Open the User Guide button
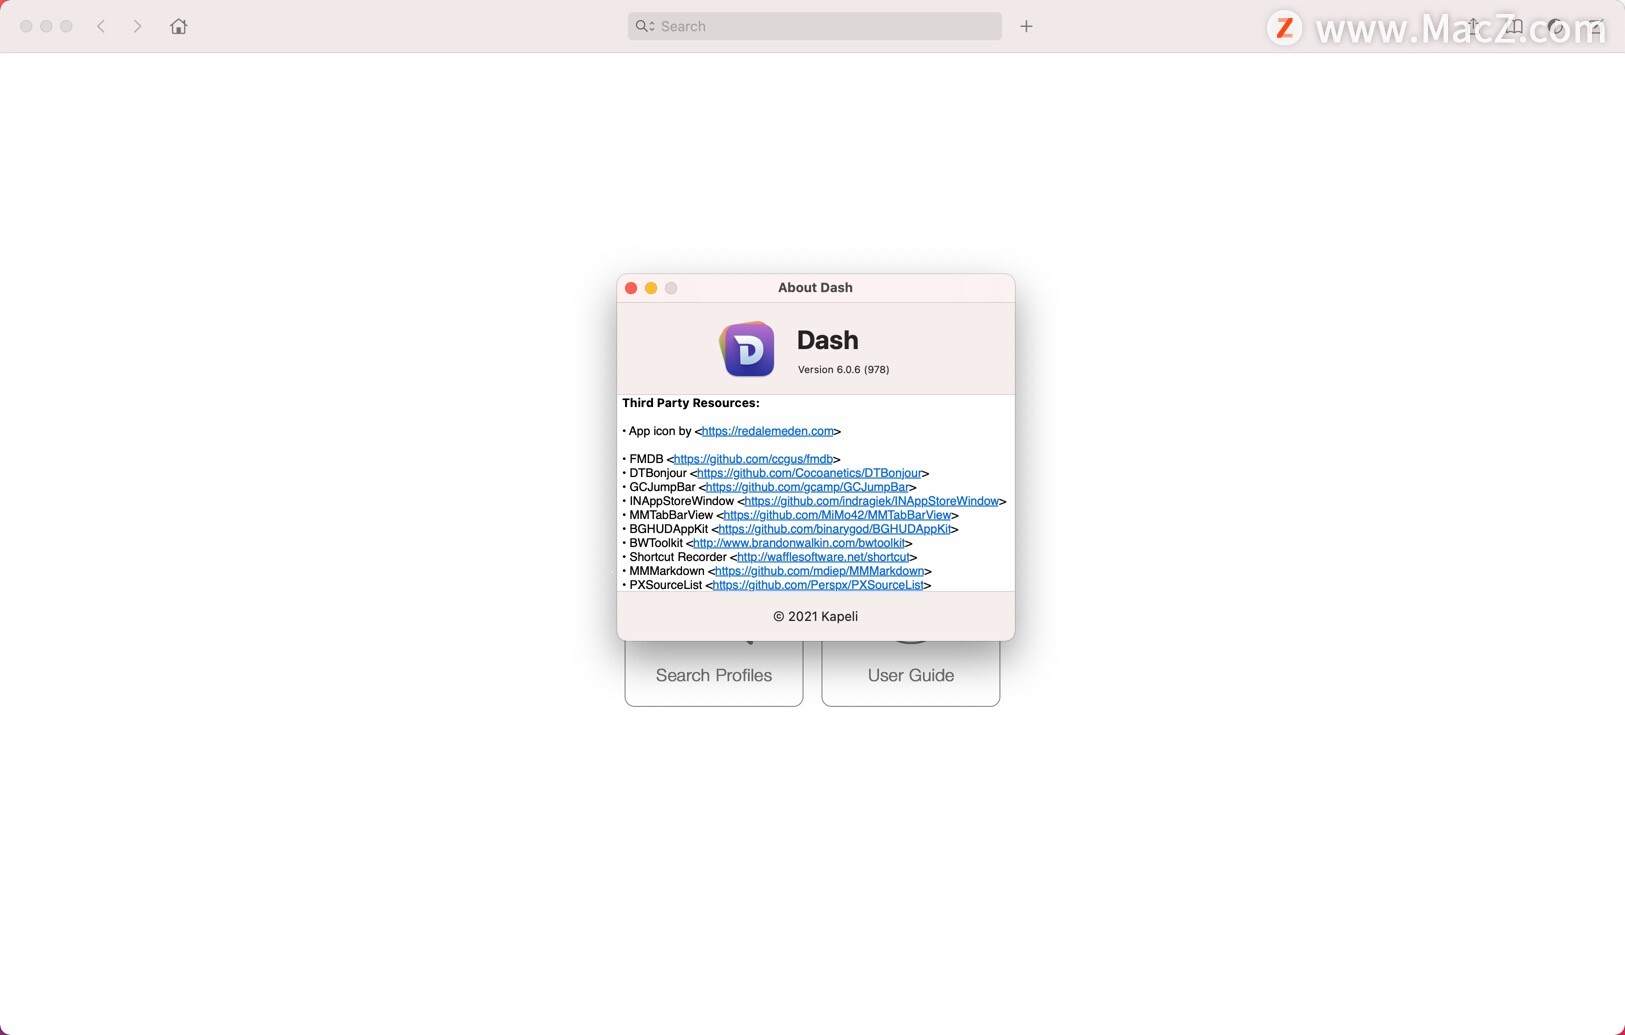 coord(911,674)
